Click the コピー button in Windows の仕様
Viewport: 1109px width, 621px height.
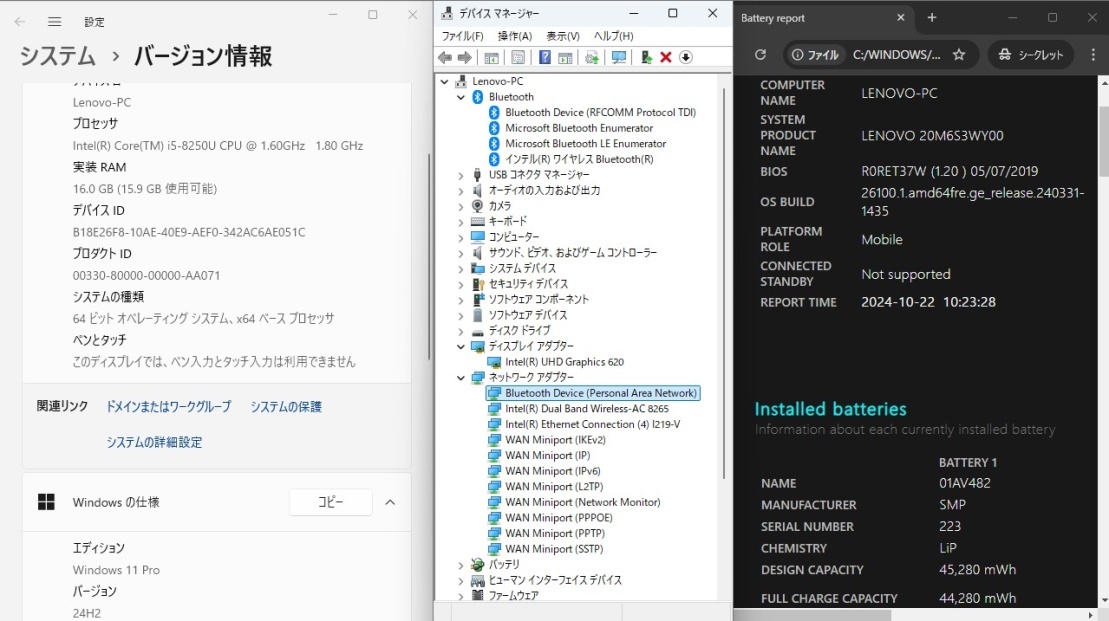coord(330,502)
